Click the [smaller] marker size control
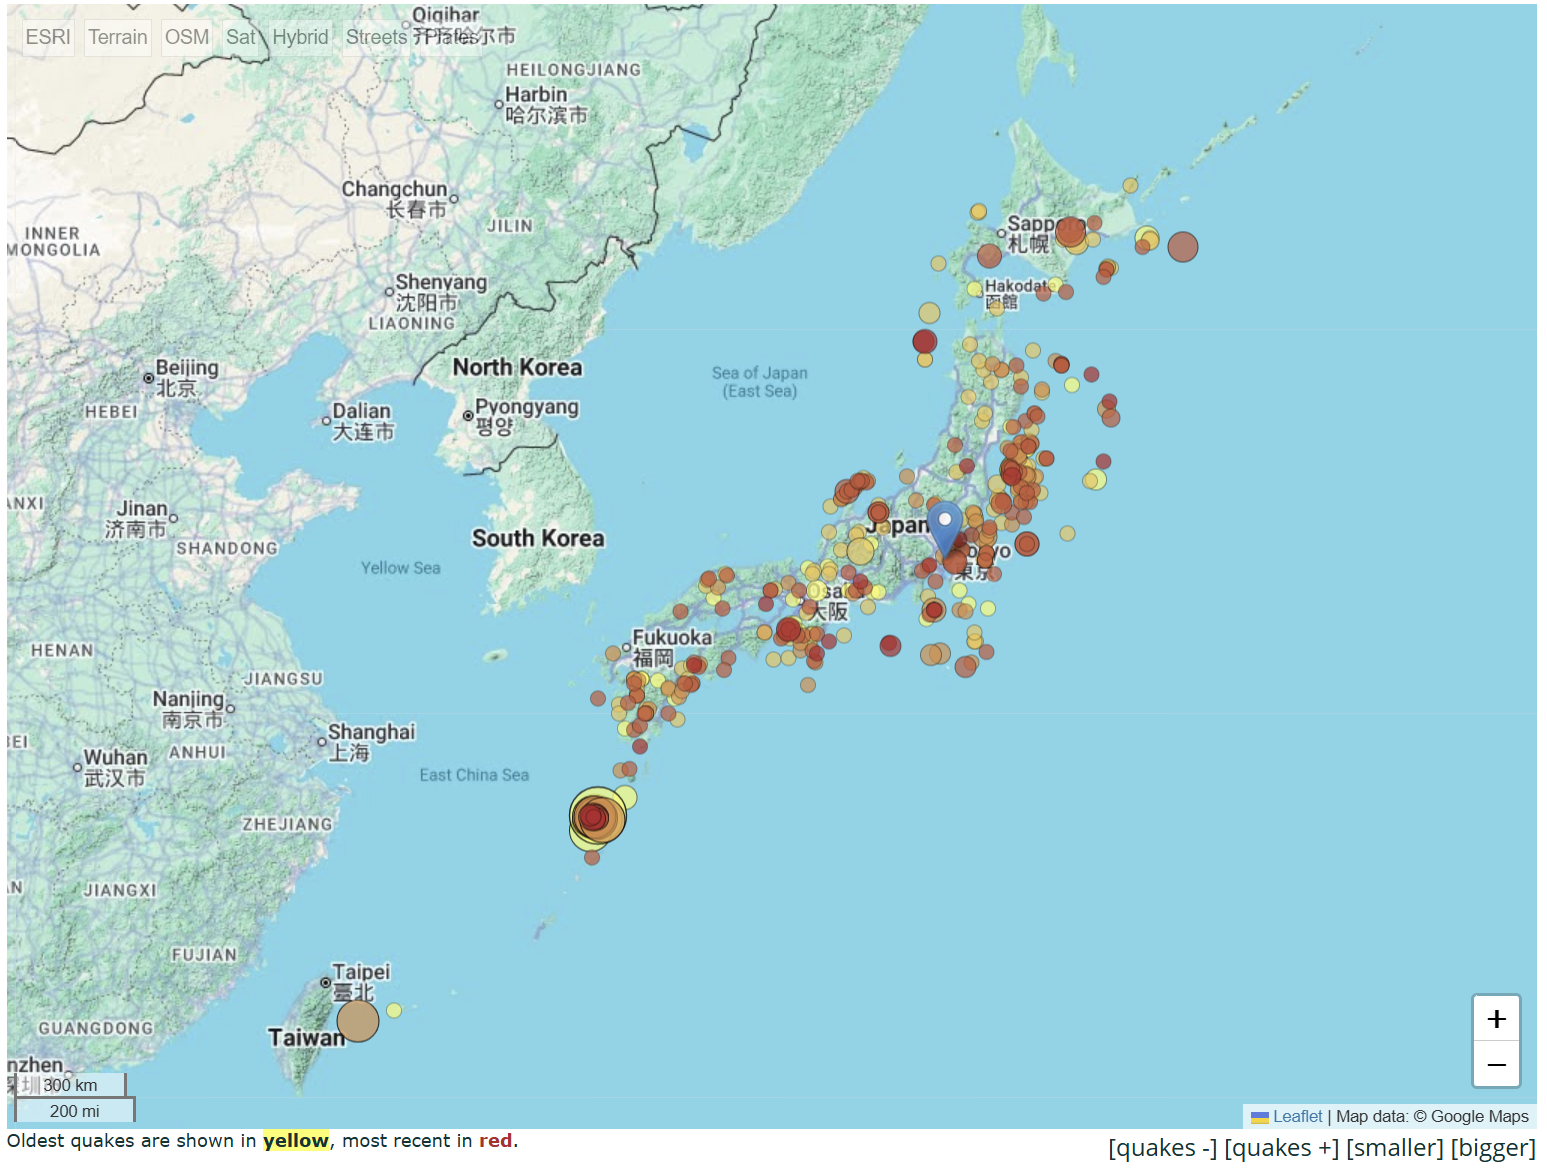The height and width of the screenshot is (1168, 1547). coord(1395,1148)
